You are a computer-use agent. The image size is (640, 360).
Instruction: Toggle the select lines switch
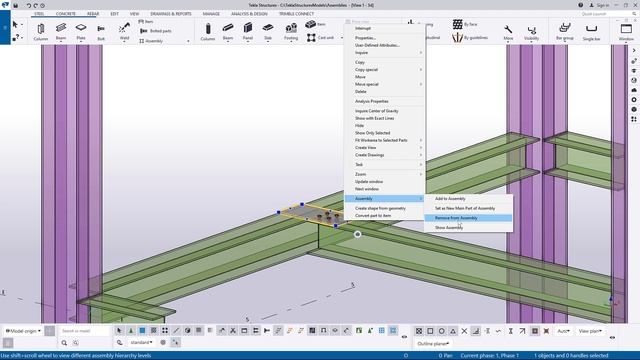[176, 331]
